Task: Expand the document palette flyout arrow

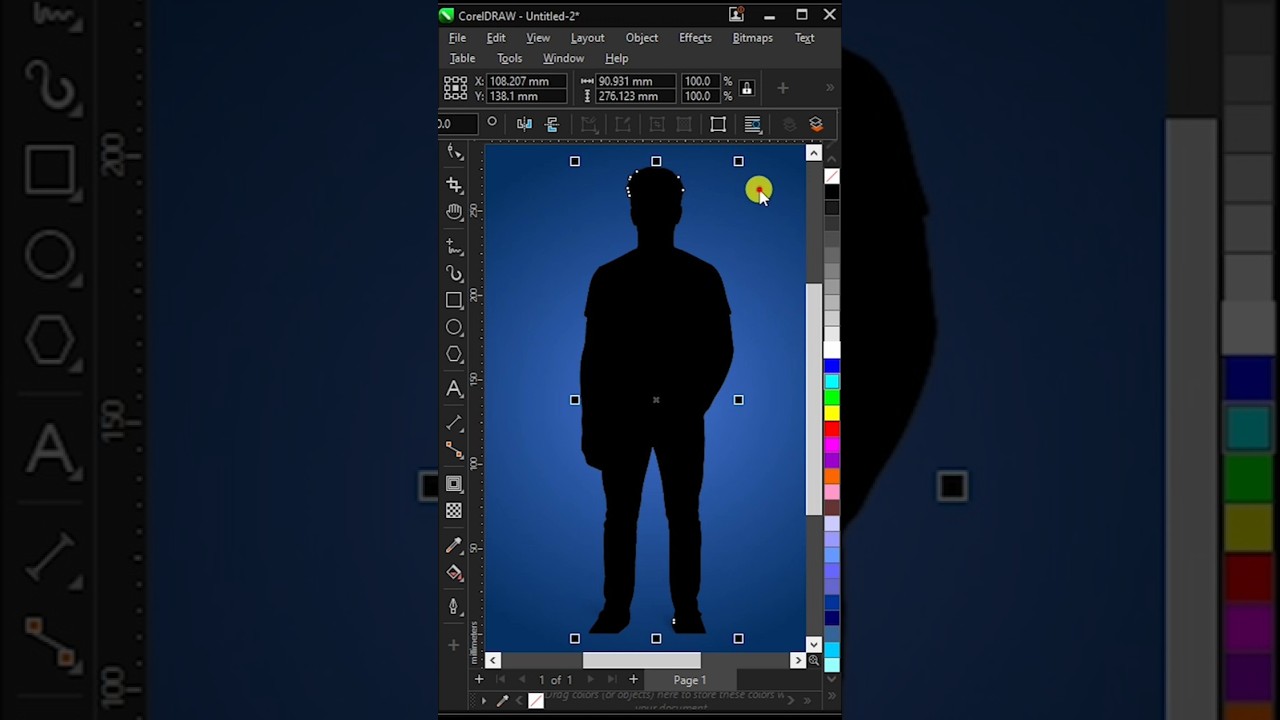Action: click(x=483, y=701)
